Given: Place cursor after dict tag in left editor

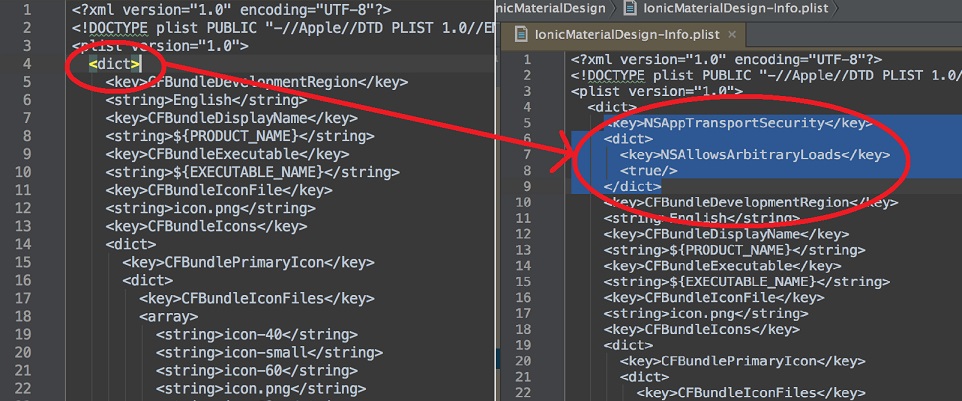Looking at the screenshot, I should (142, 64).
